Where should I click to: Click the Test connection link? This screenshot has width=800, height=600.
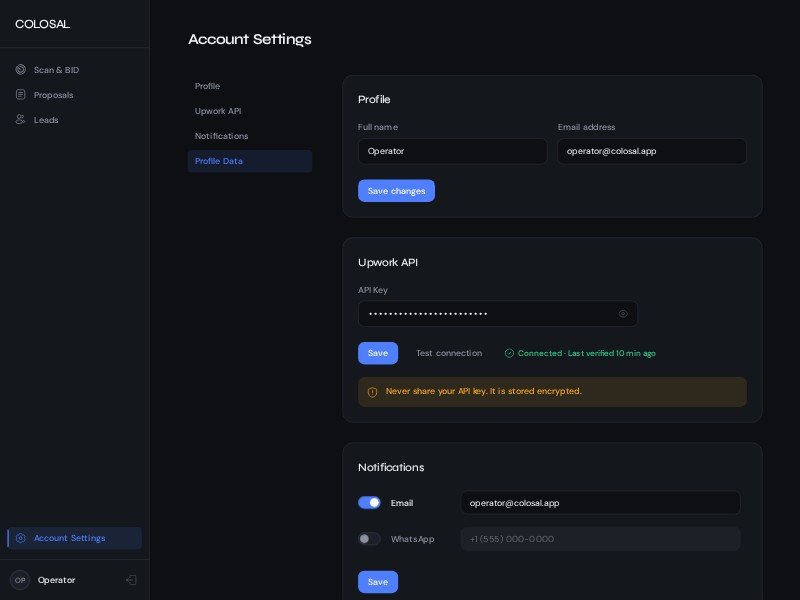[449, 353]
